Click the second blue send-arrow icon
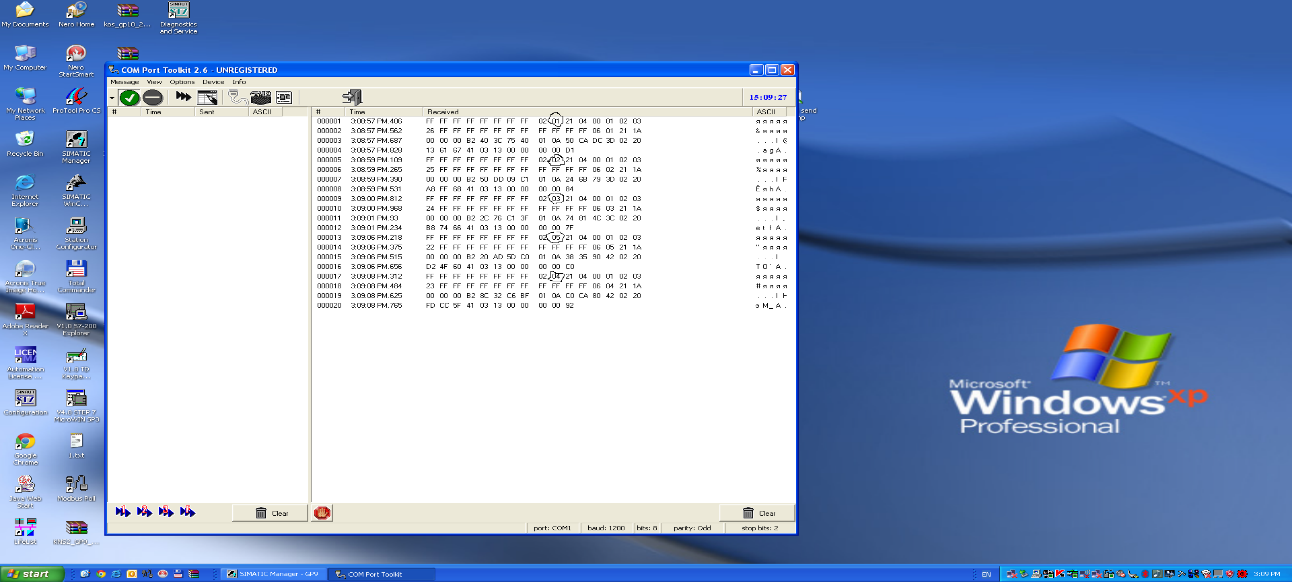The image size is (1292, 582). click(144, 512)
